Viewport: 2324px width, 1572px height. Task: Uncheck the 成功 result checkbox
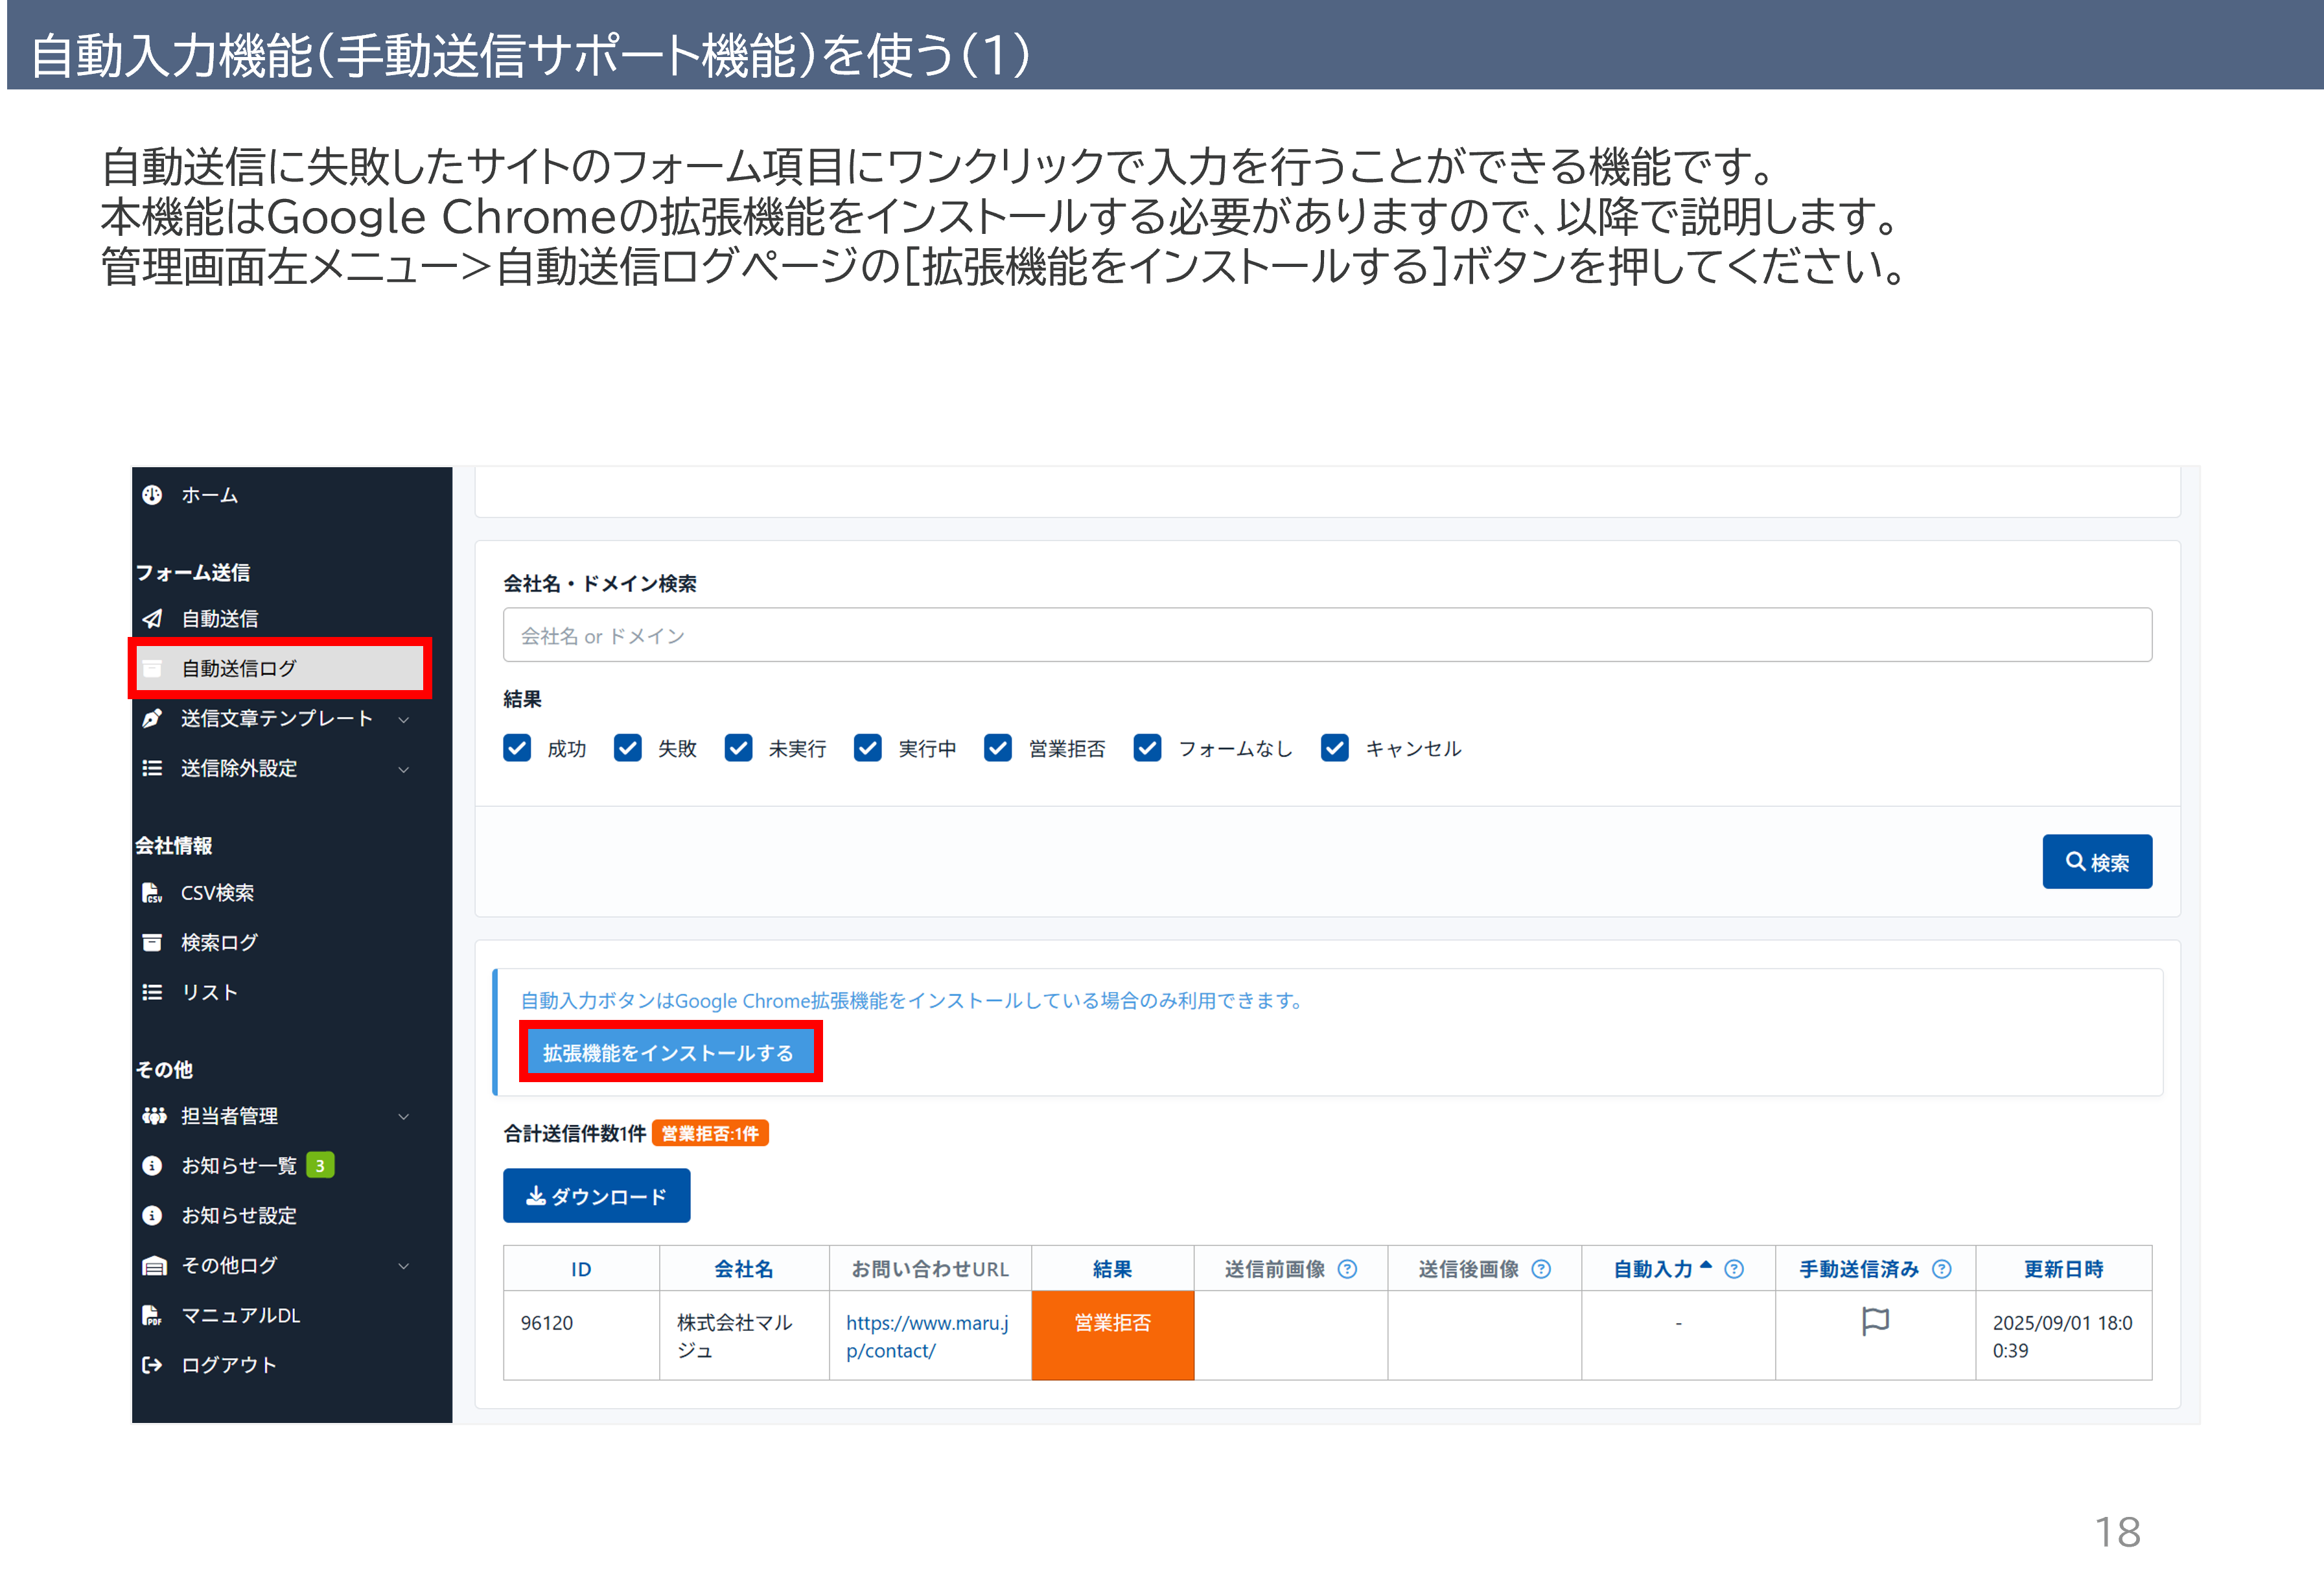(x=517, y=748)
